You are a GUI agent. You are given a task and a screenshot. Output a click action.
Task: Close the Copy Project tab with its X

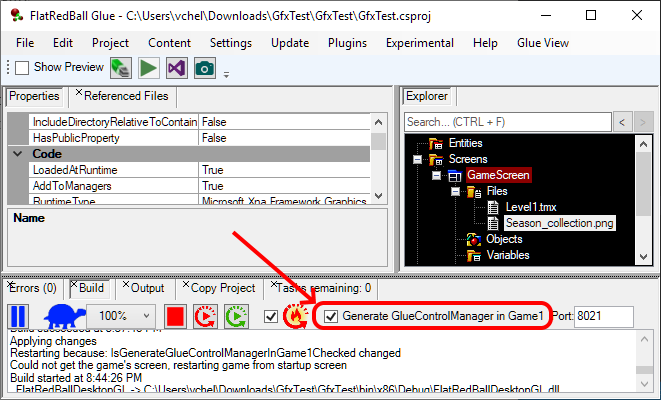185,284
